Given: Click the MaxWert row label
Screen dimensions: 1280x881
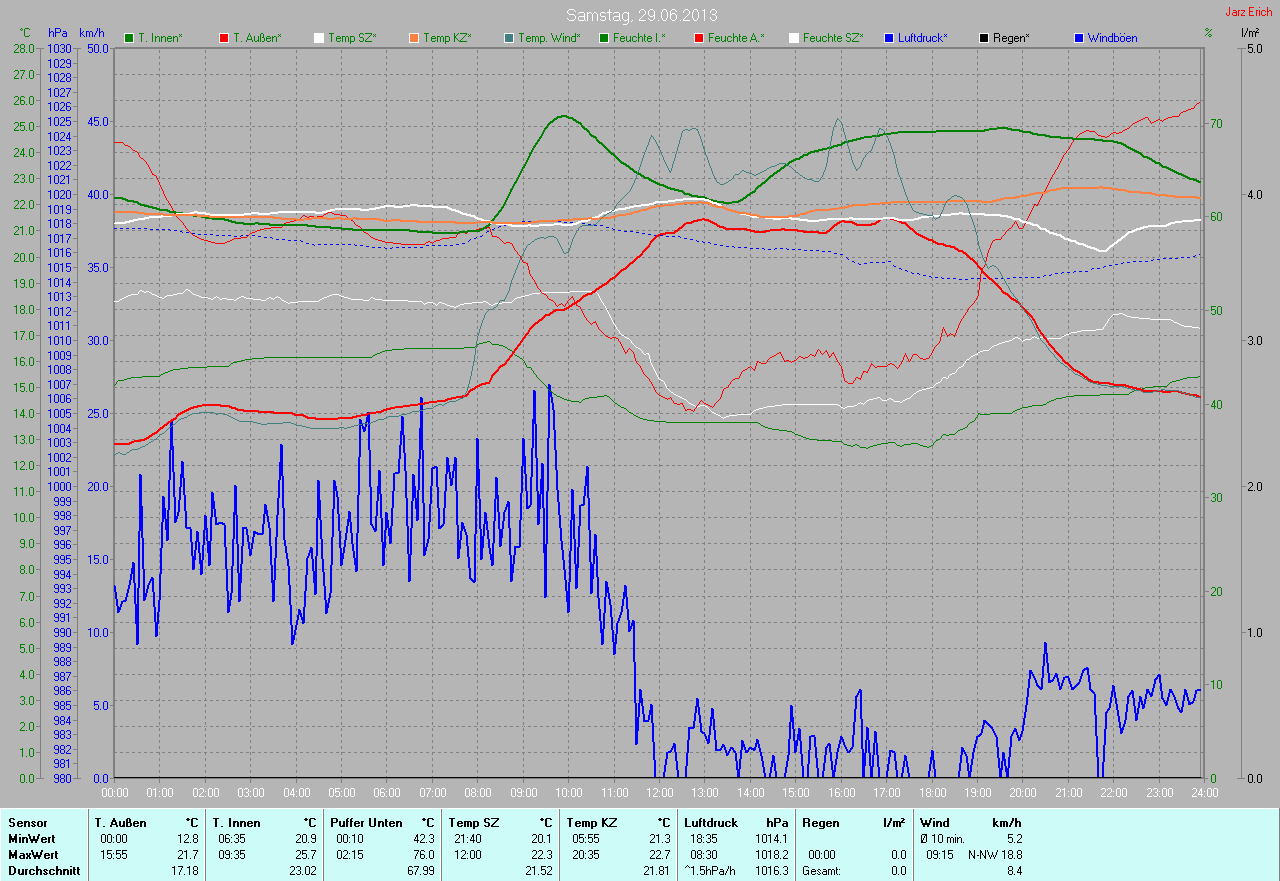Looking at the screenshot, I should tap(32, 855).
